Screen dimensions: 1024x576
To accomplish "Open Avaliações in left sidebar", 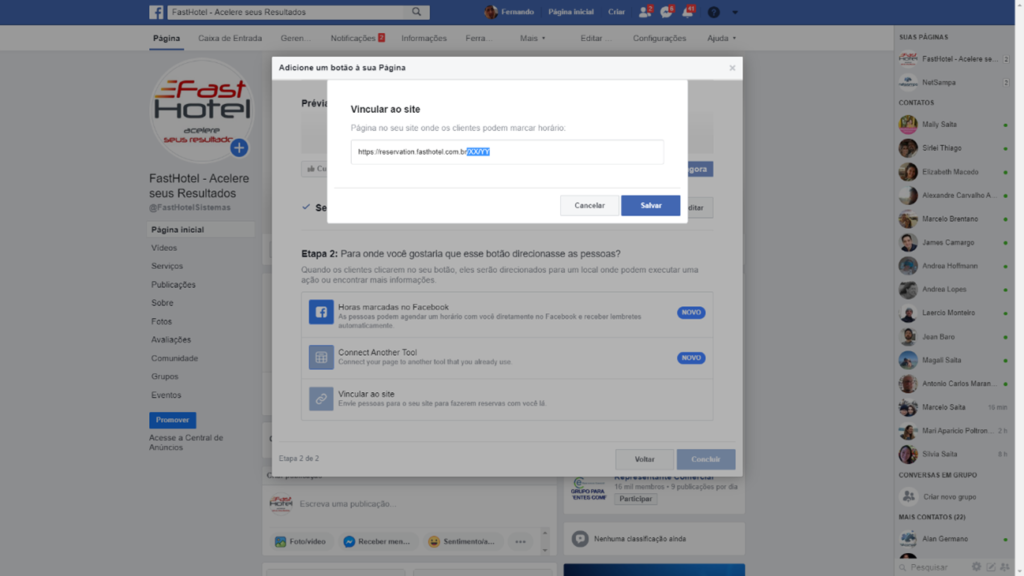I will (x=171, y=340).
